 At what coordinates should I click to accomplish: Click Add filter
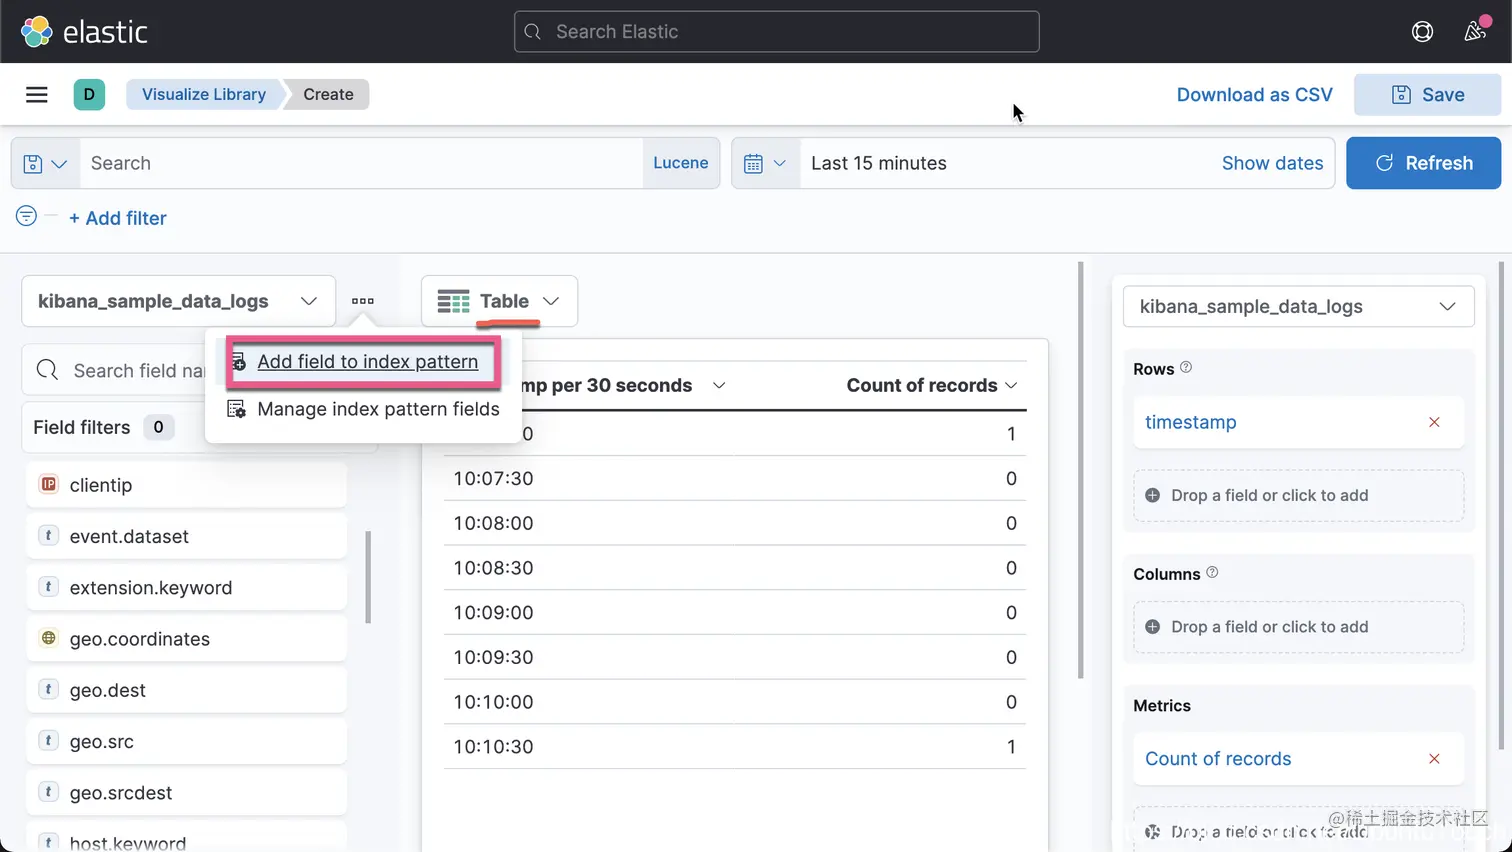tap(118, 218)
